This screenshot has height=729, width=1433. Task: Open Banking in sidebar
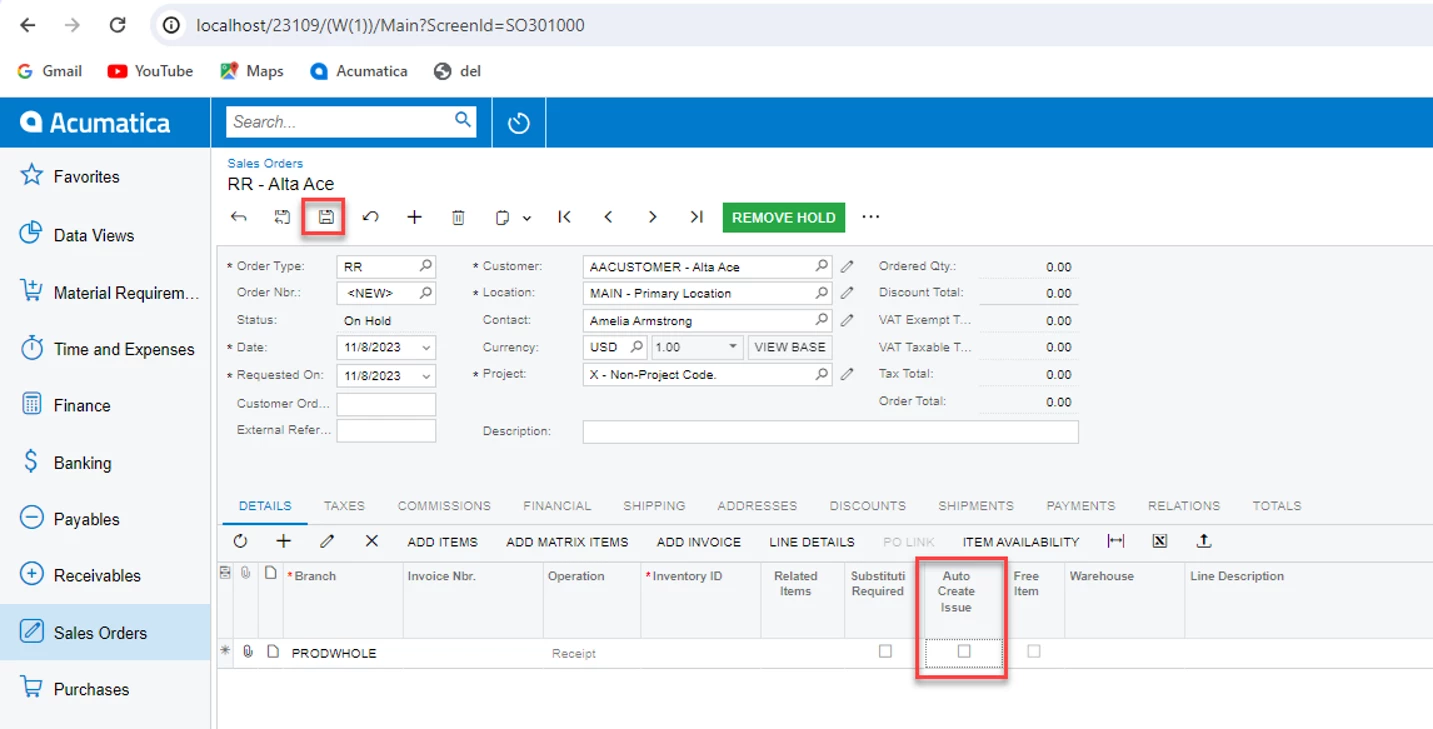(x=105, y=462)
